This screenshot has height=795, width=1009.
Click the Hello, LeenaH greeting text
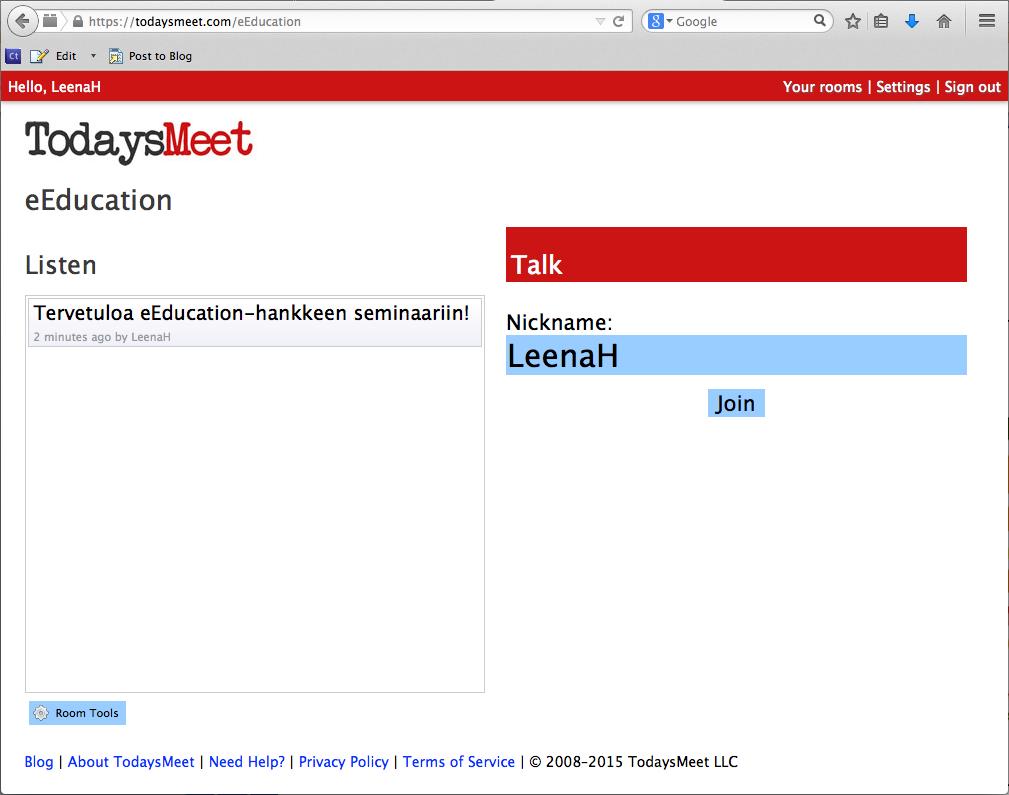(x=54, y=87)
